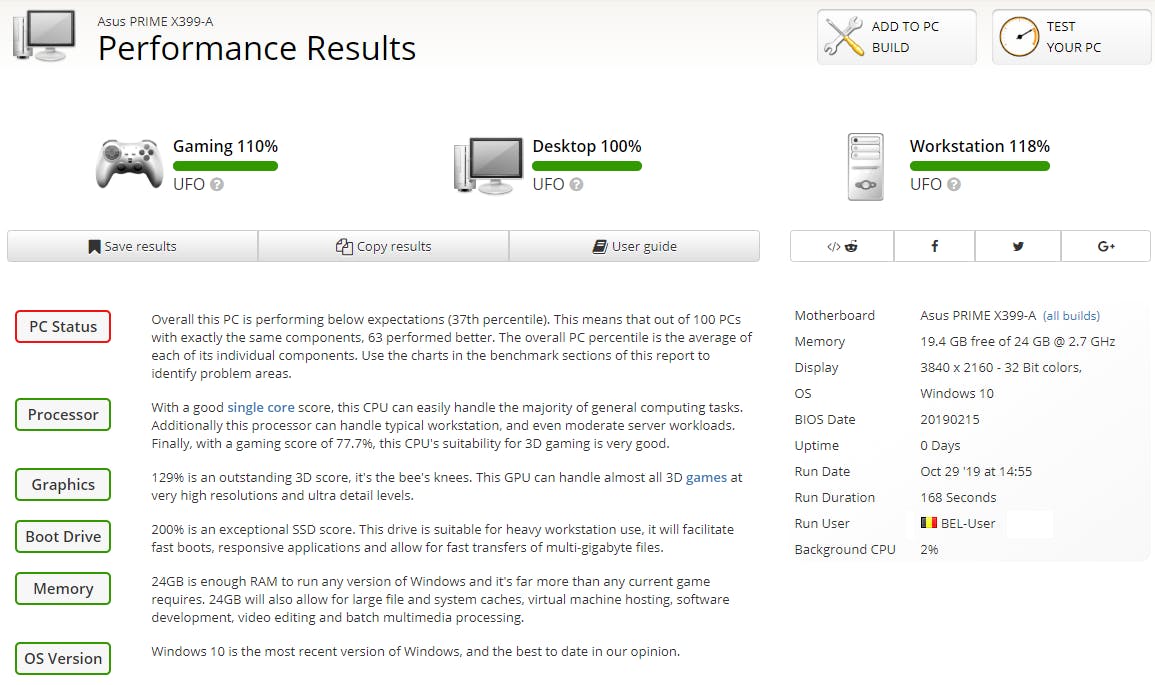Click the Uptime value '0 Days'
This screenshot has width=1155, height=685.
pos(940,445)
